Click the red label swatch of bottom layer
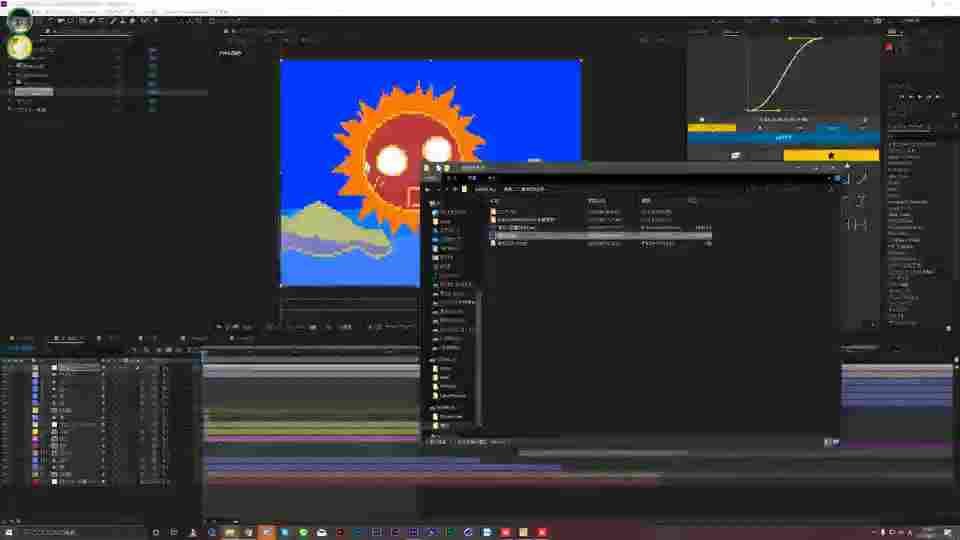This screenshot has width=960, height=540. pos(36,482)
